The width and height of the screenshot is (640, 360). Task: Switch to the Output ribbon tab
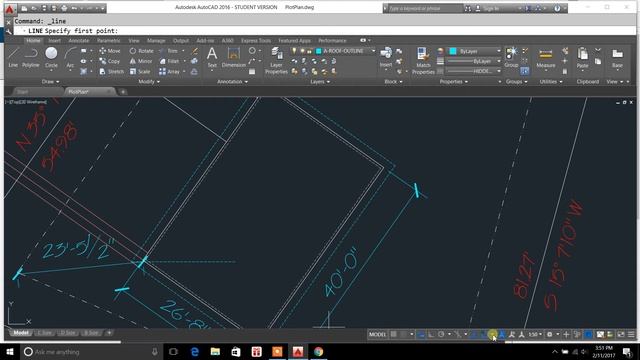181,40
